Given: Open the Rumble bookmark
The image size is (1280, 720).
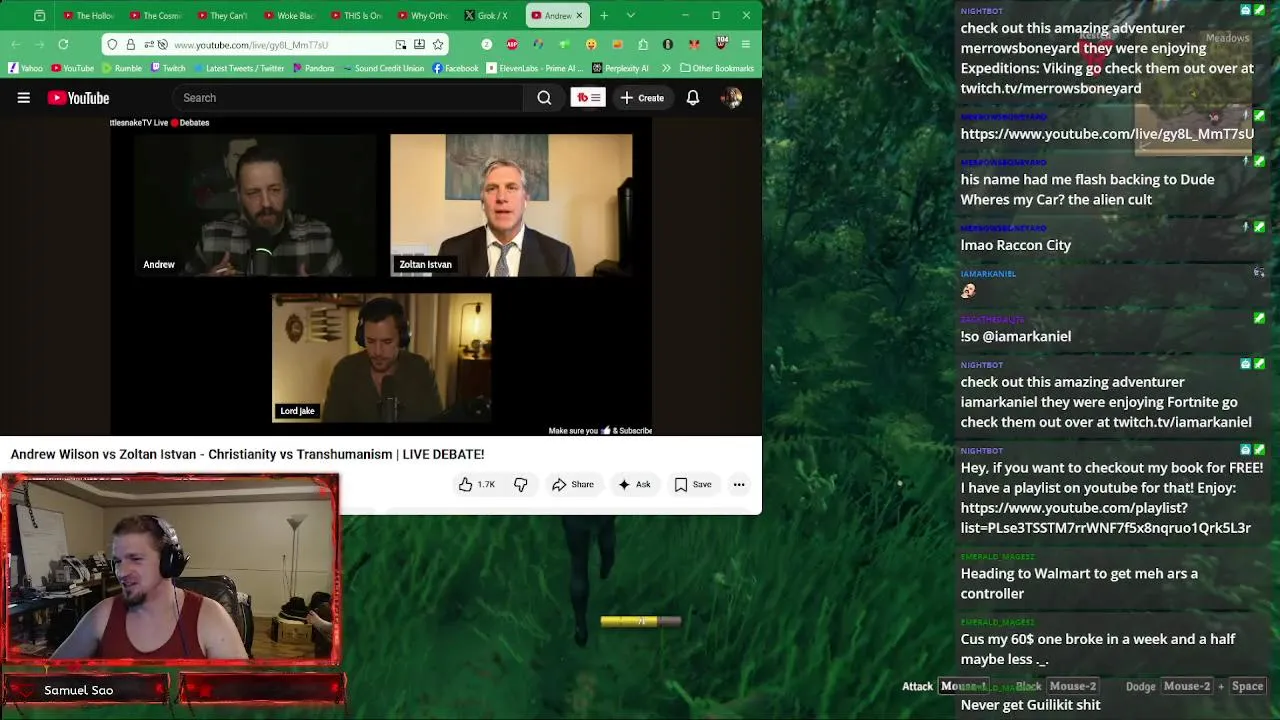Looking at the screenshot, I should [x=121, y=68].
